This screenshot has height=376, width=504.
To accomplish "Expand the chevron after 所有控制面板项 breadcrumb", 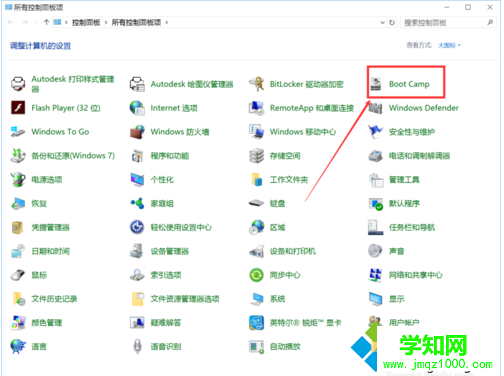I will click(x=167, y=23).
